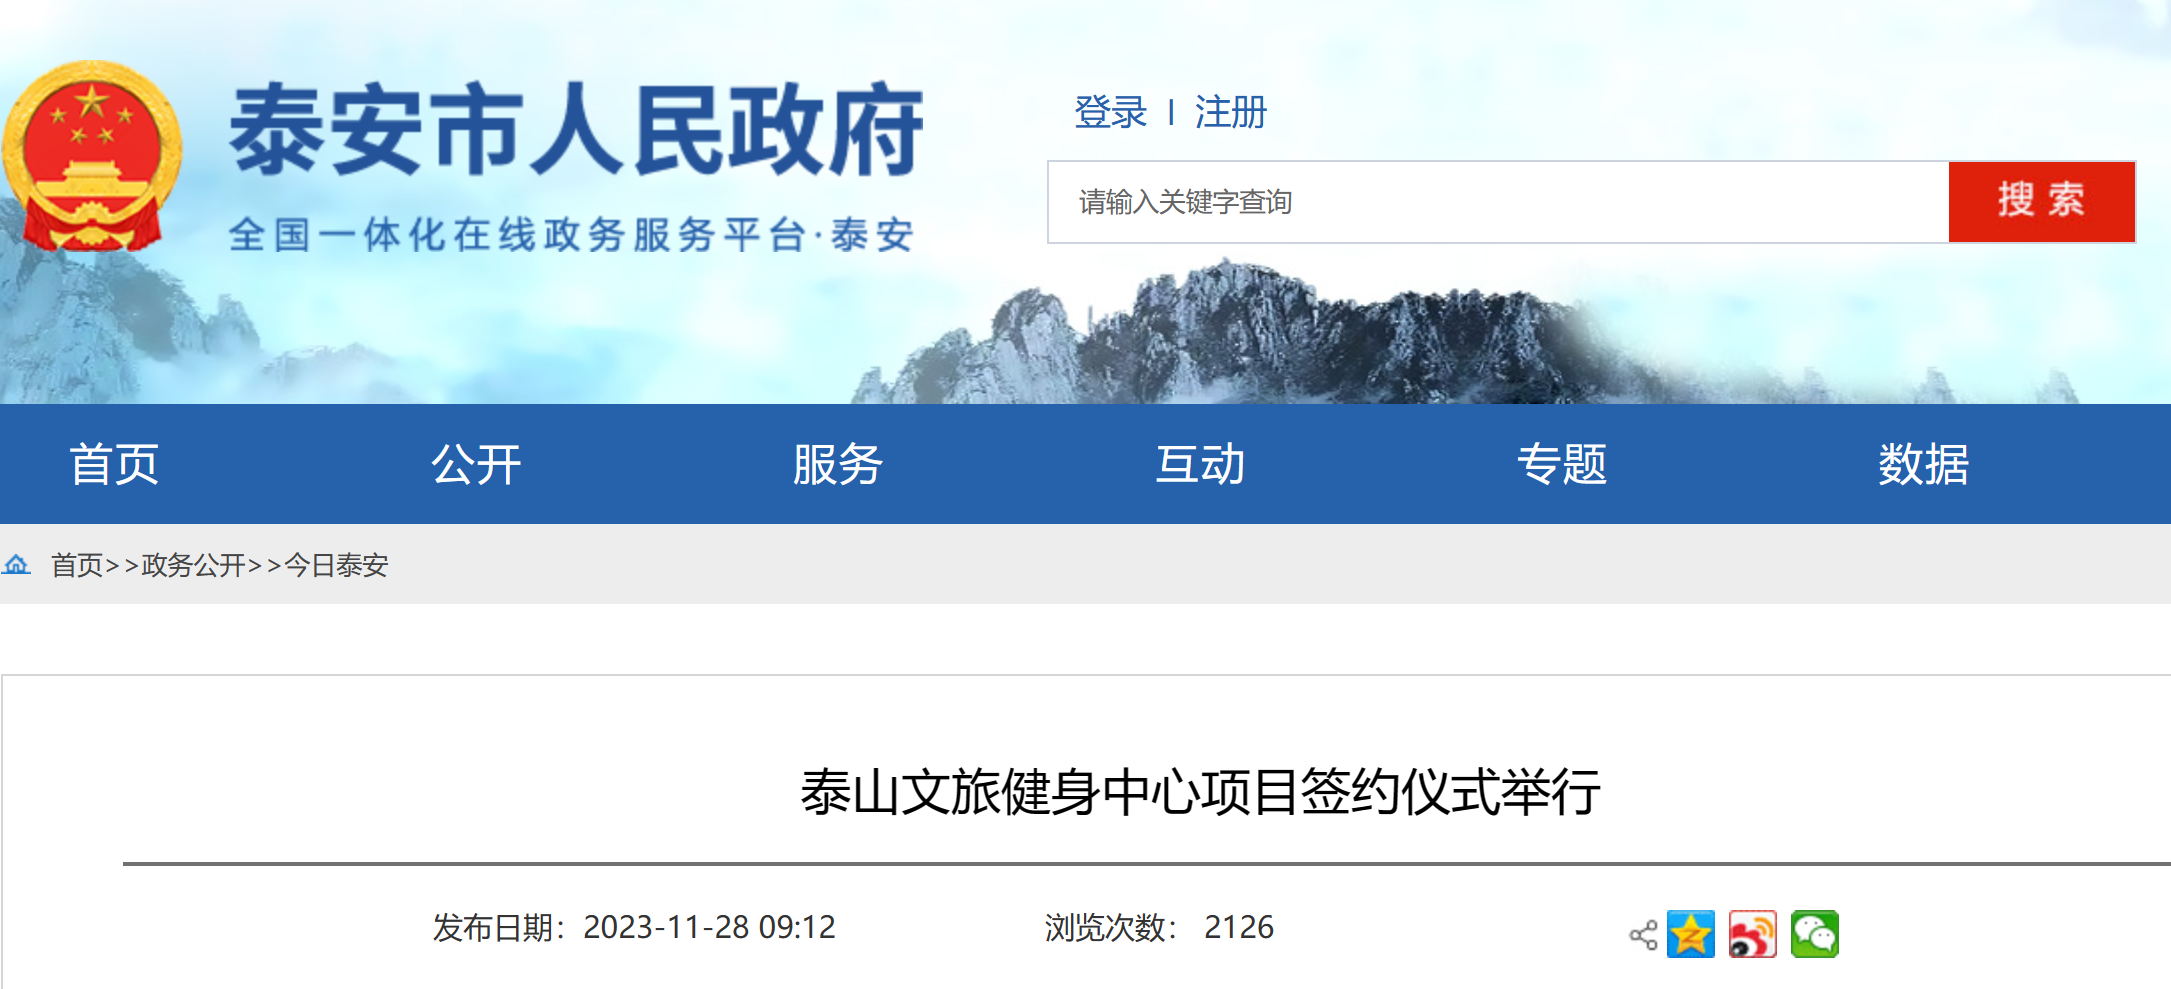
Task: Focus the keyword search input field
Action: point(1498,201)
